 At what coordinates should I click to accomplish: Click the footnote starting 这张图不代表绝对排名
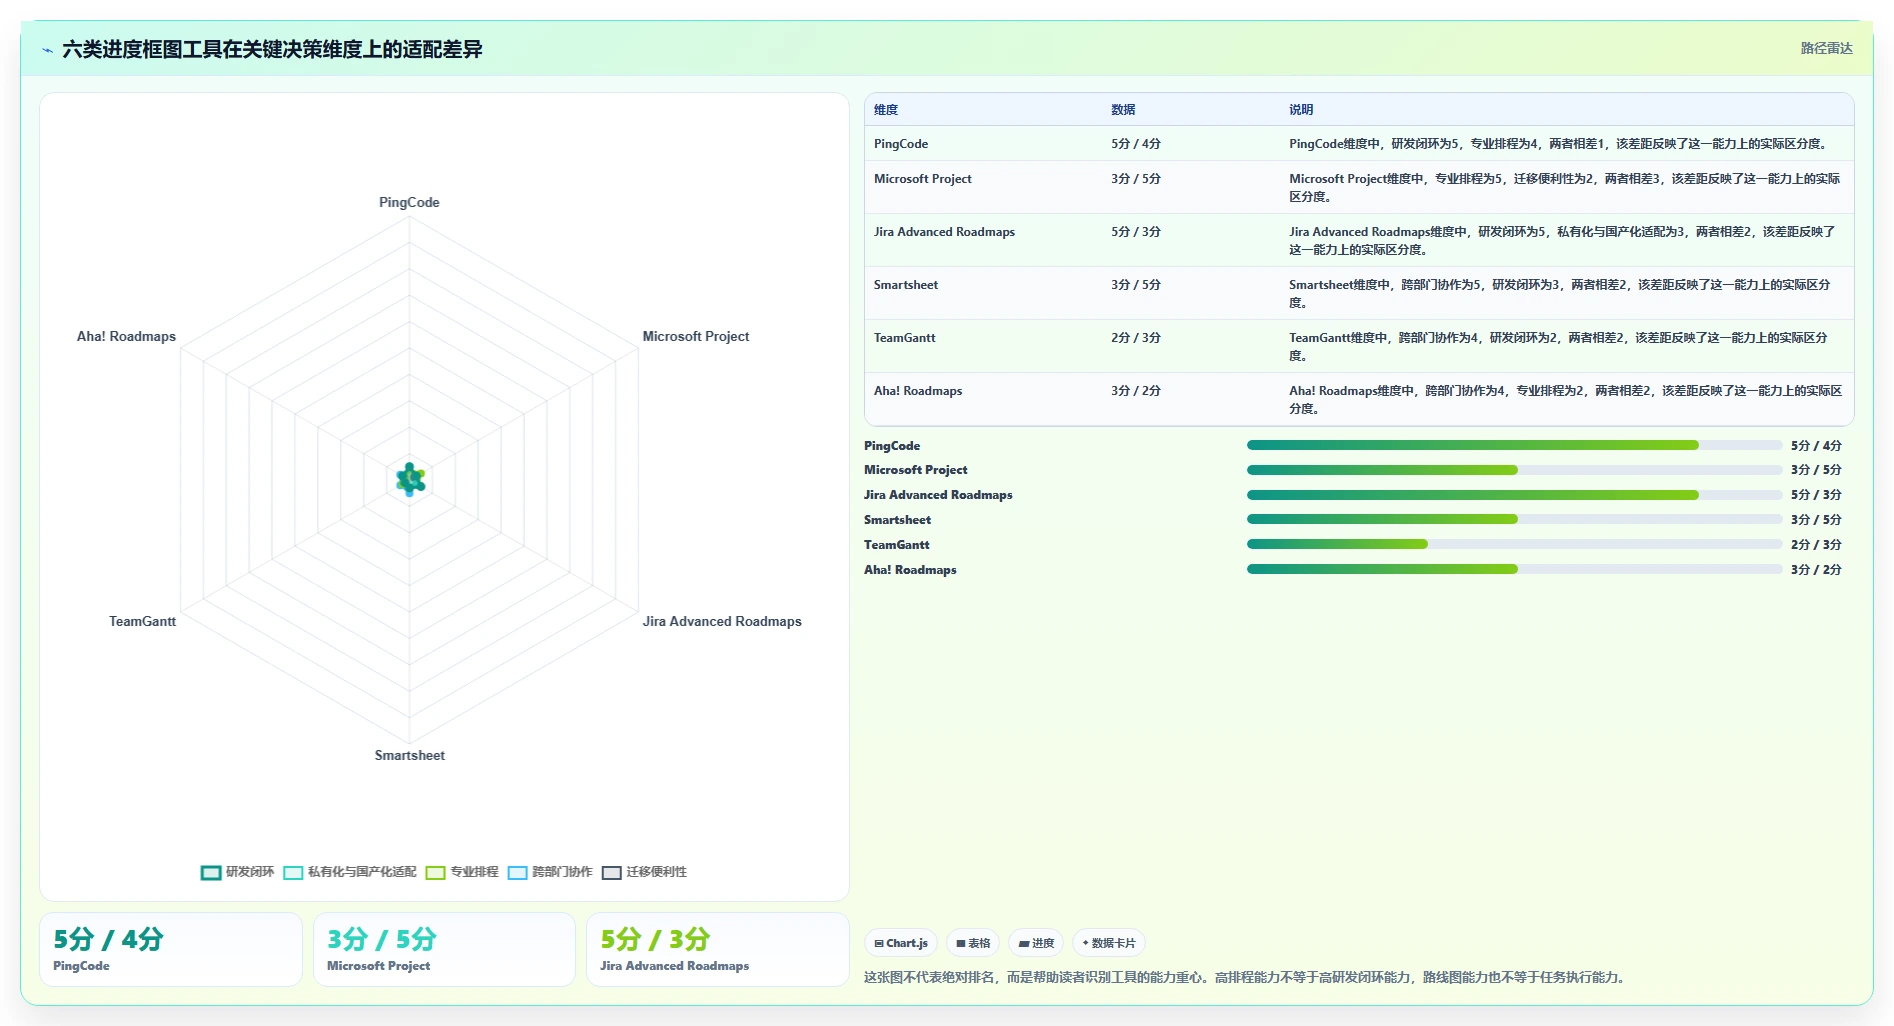(x=1246, y=977)
